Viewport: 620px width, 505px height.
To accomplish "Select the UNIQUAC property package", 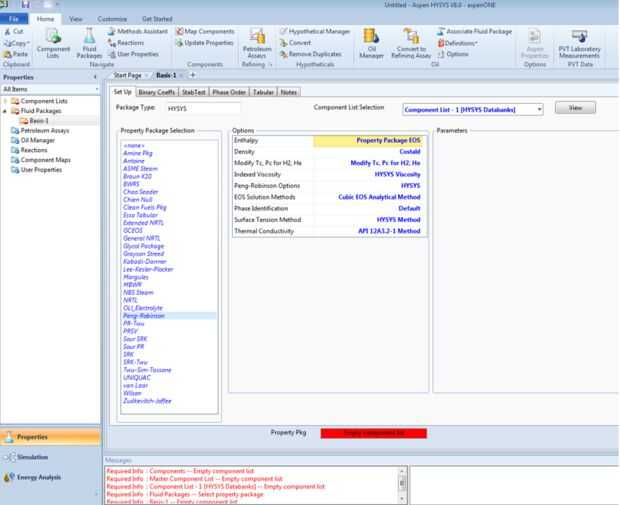I will (137, 378).
